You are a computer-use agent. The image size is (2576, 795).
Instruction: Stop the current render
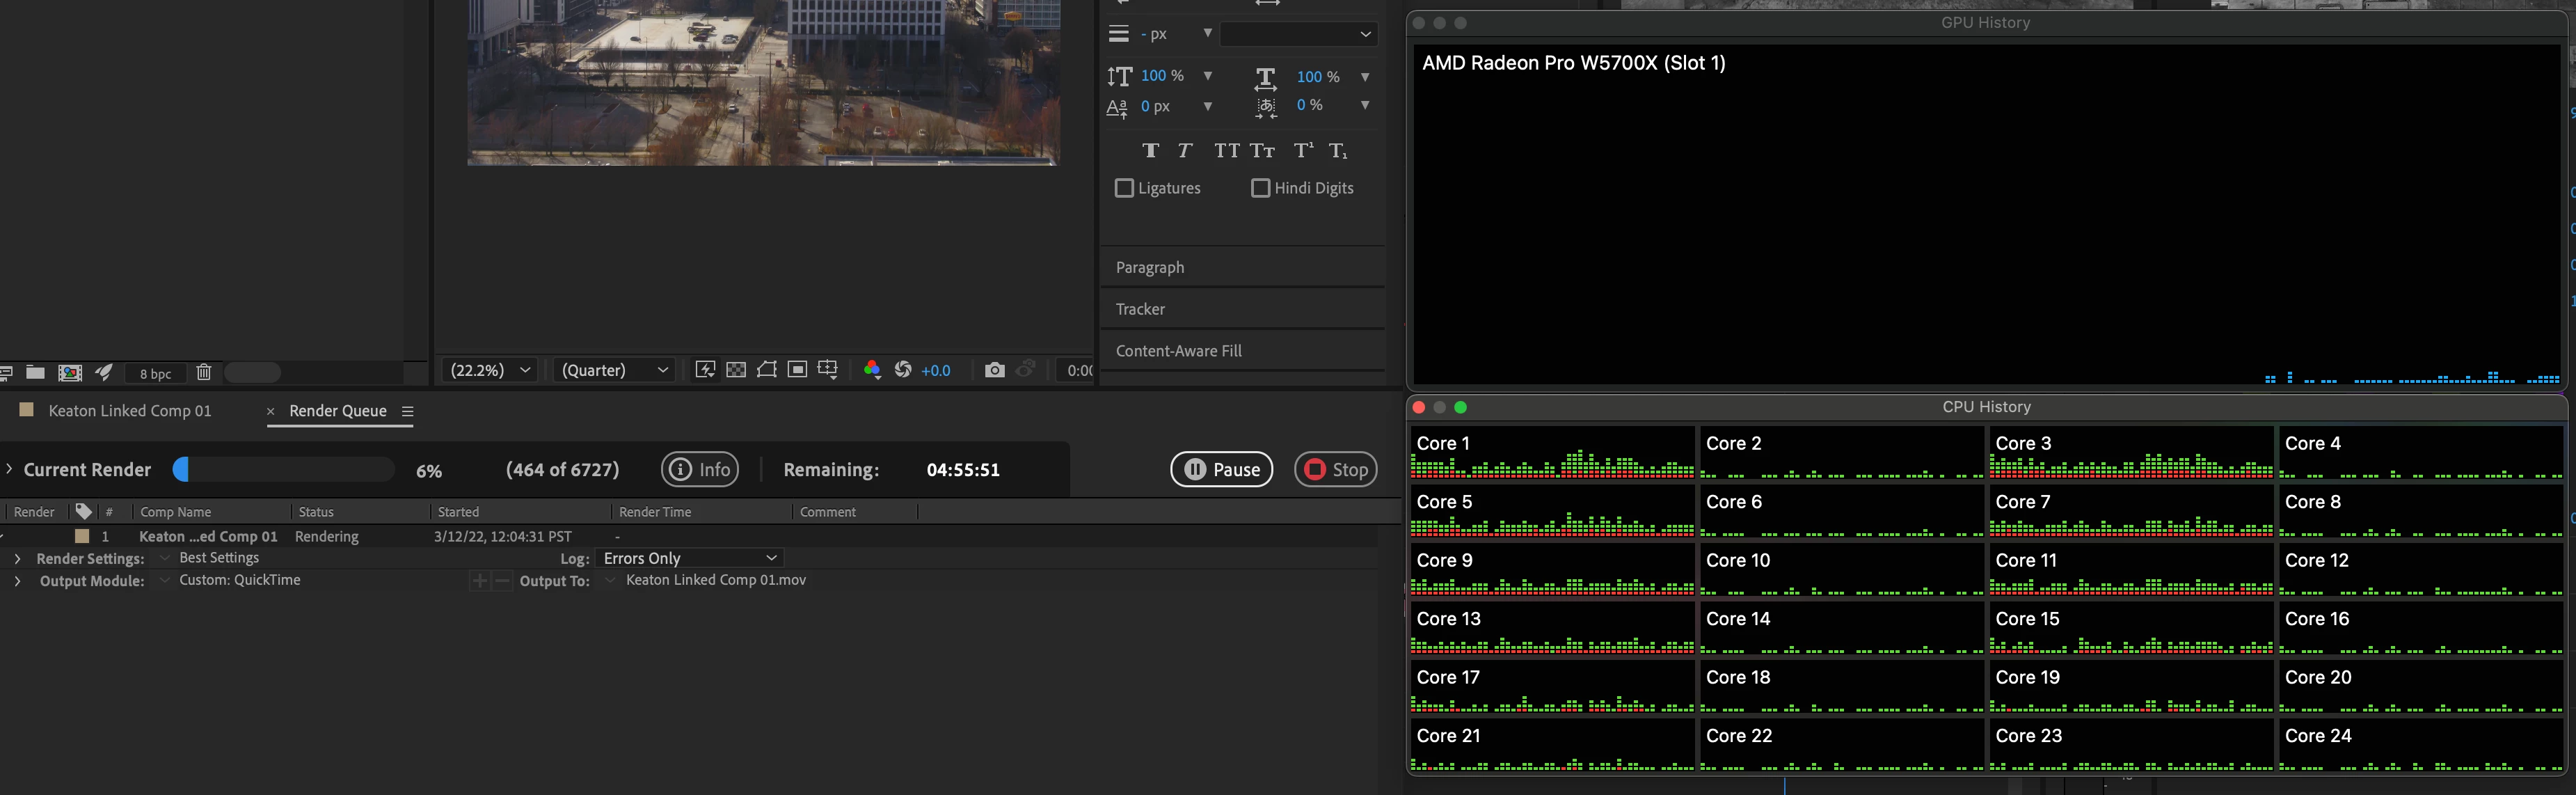point(1335,470)
